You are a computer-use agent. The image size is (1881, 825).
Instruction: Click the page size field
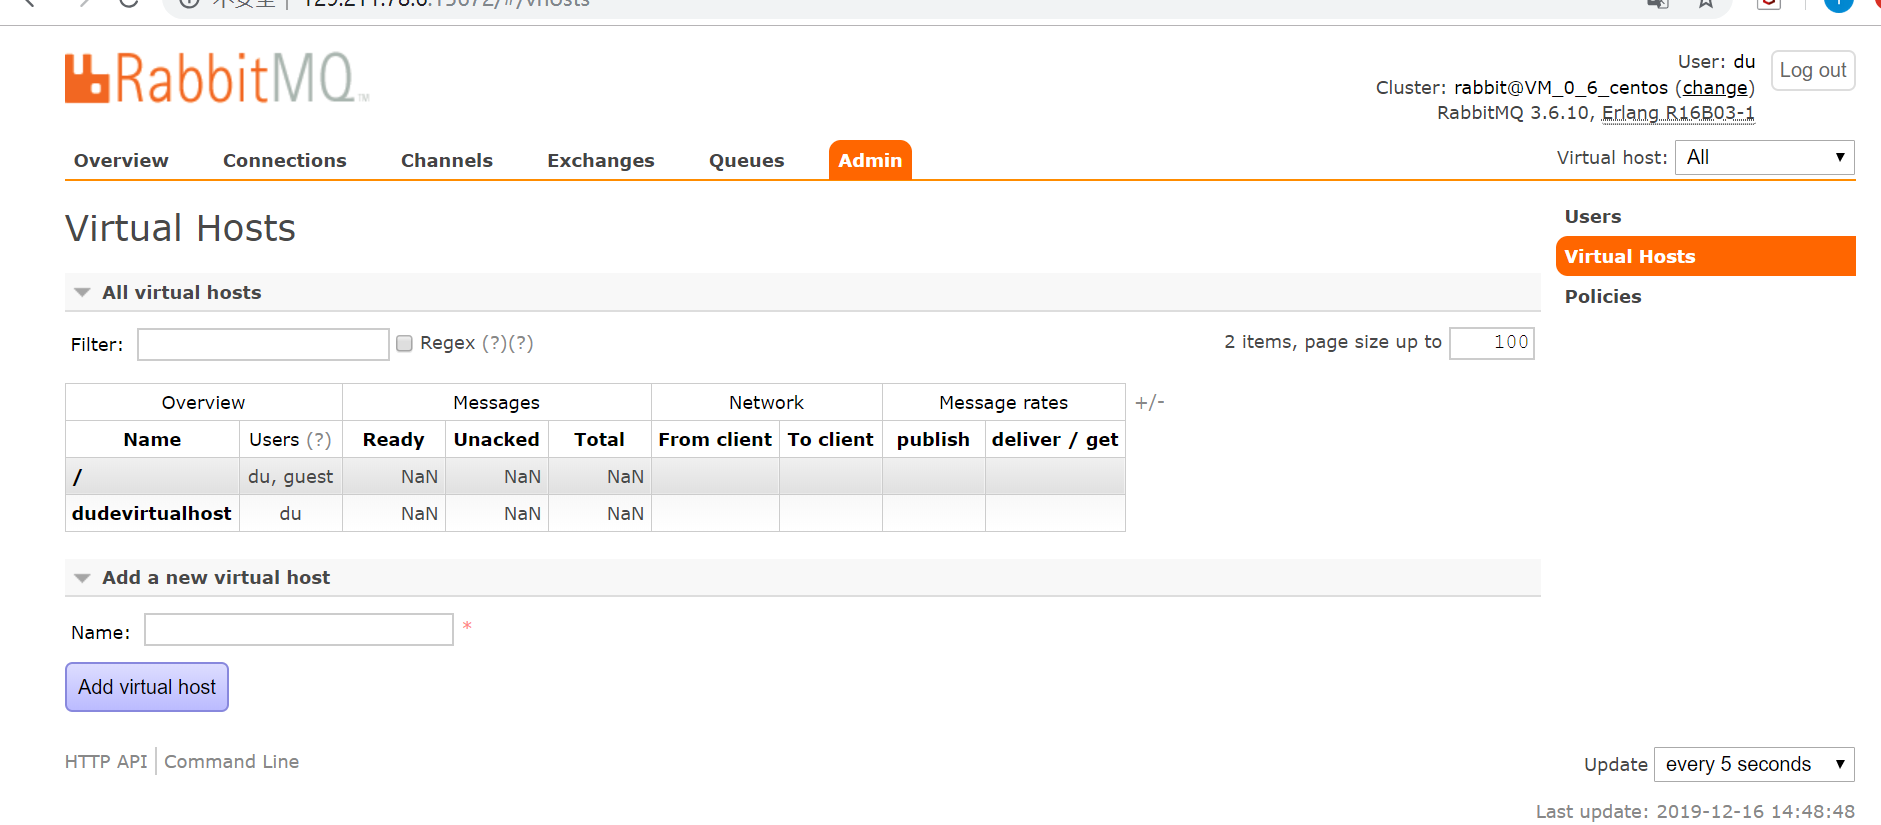[x=1492, y=342]
